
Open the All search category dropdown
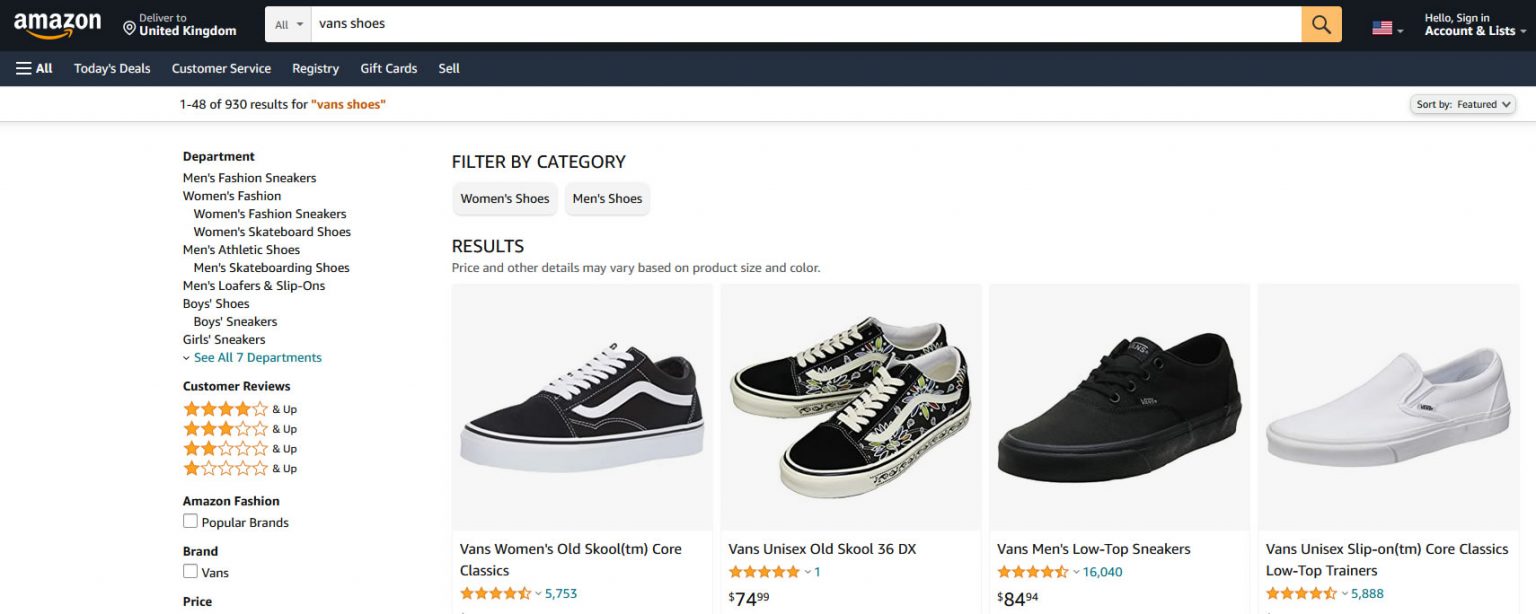point(287,23)
